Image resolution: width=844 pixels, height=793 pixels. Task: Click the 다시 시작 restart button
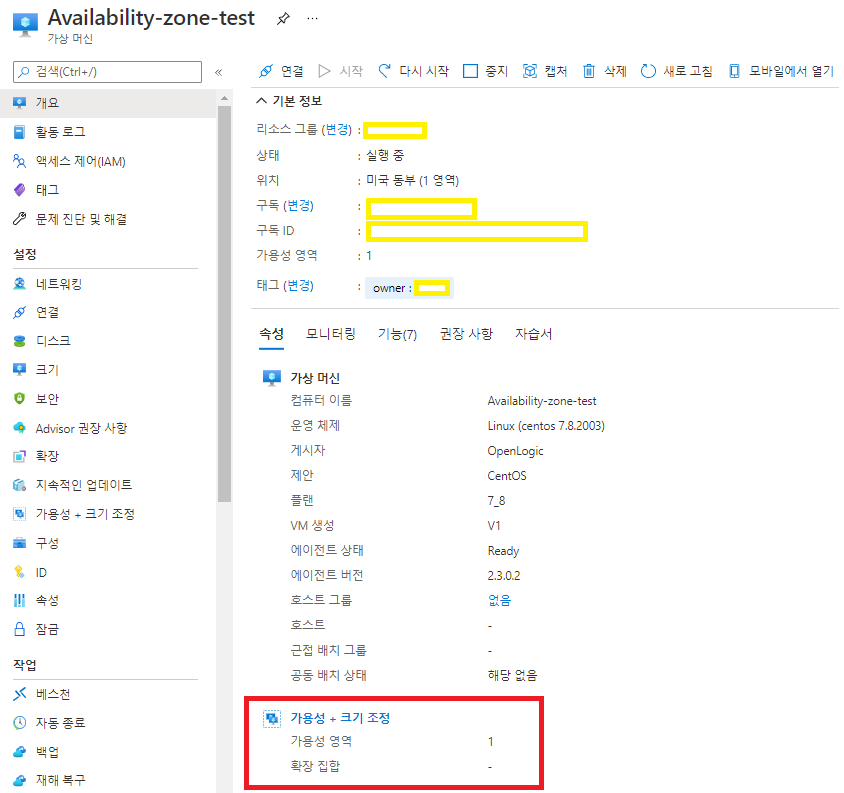point(413,71)
